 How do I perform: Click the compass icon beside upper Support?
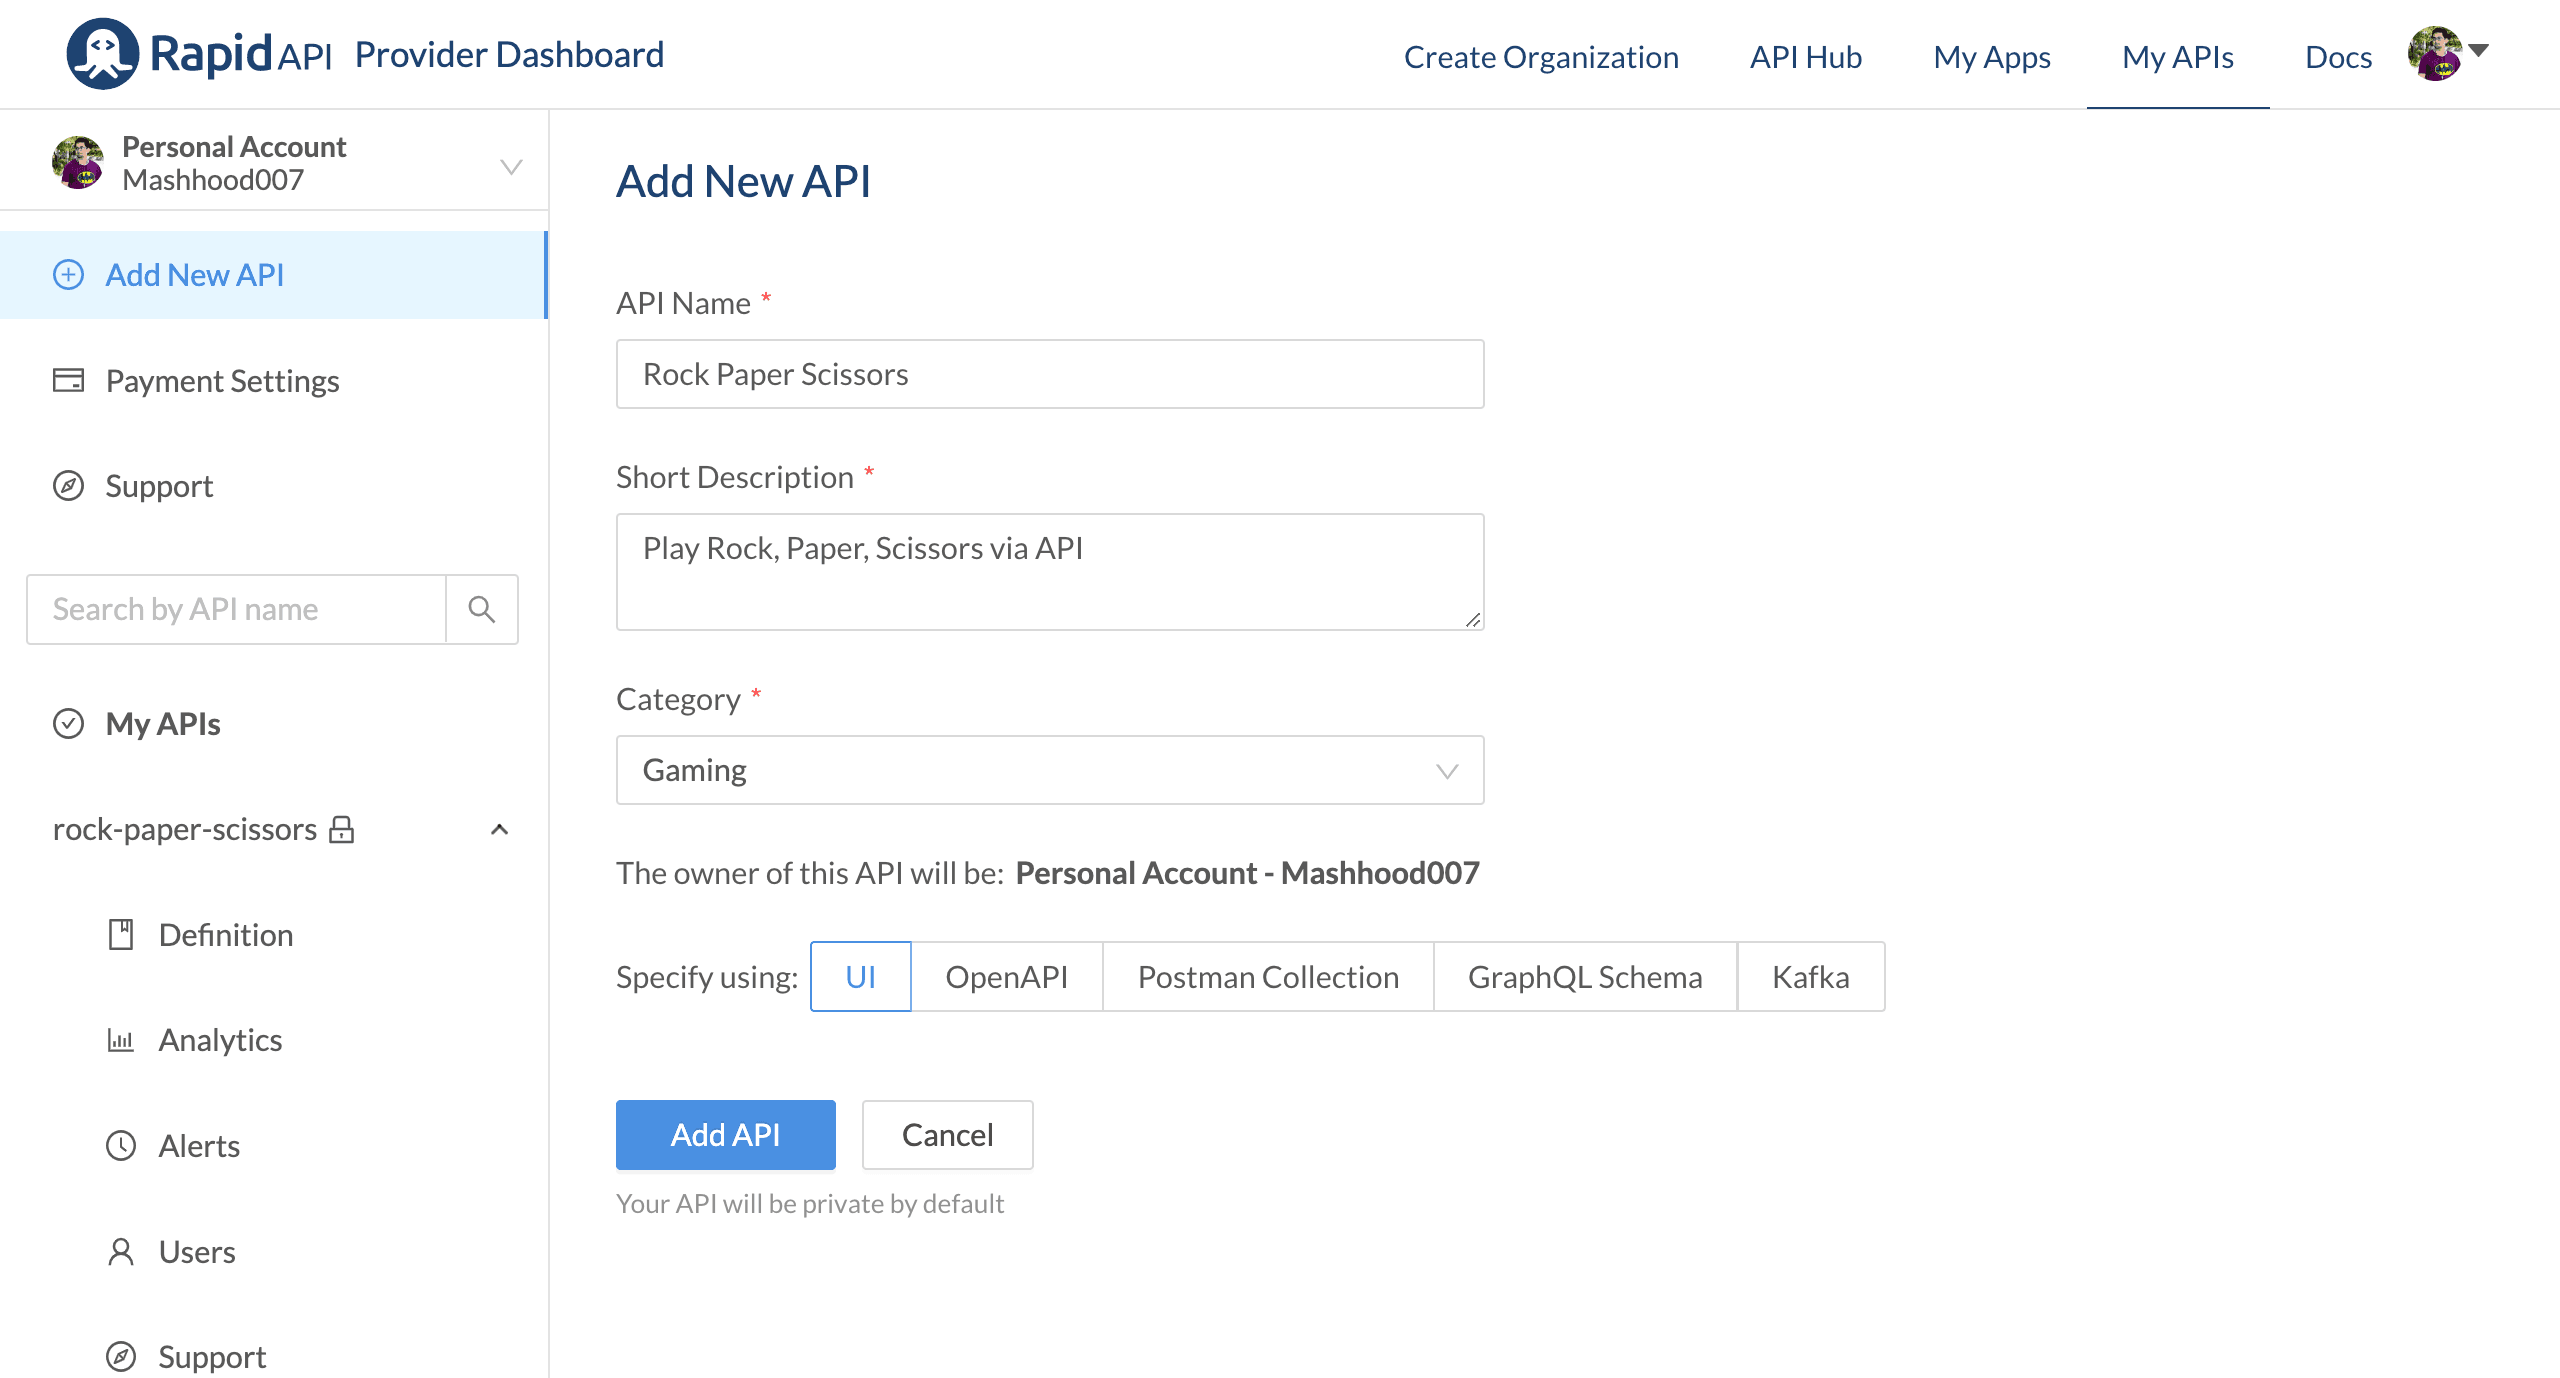click(x=68, y=486)
